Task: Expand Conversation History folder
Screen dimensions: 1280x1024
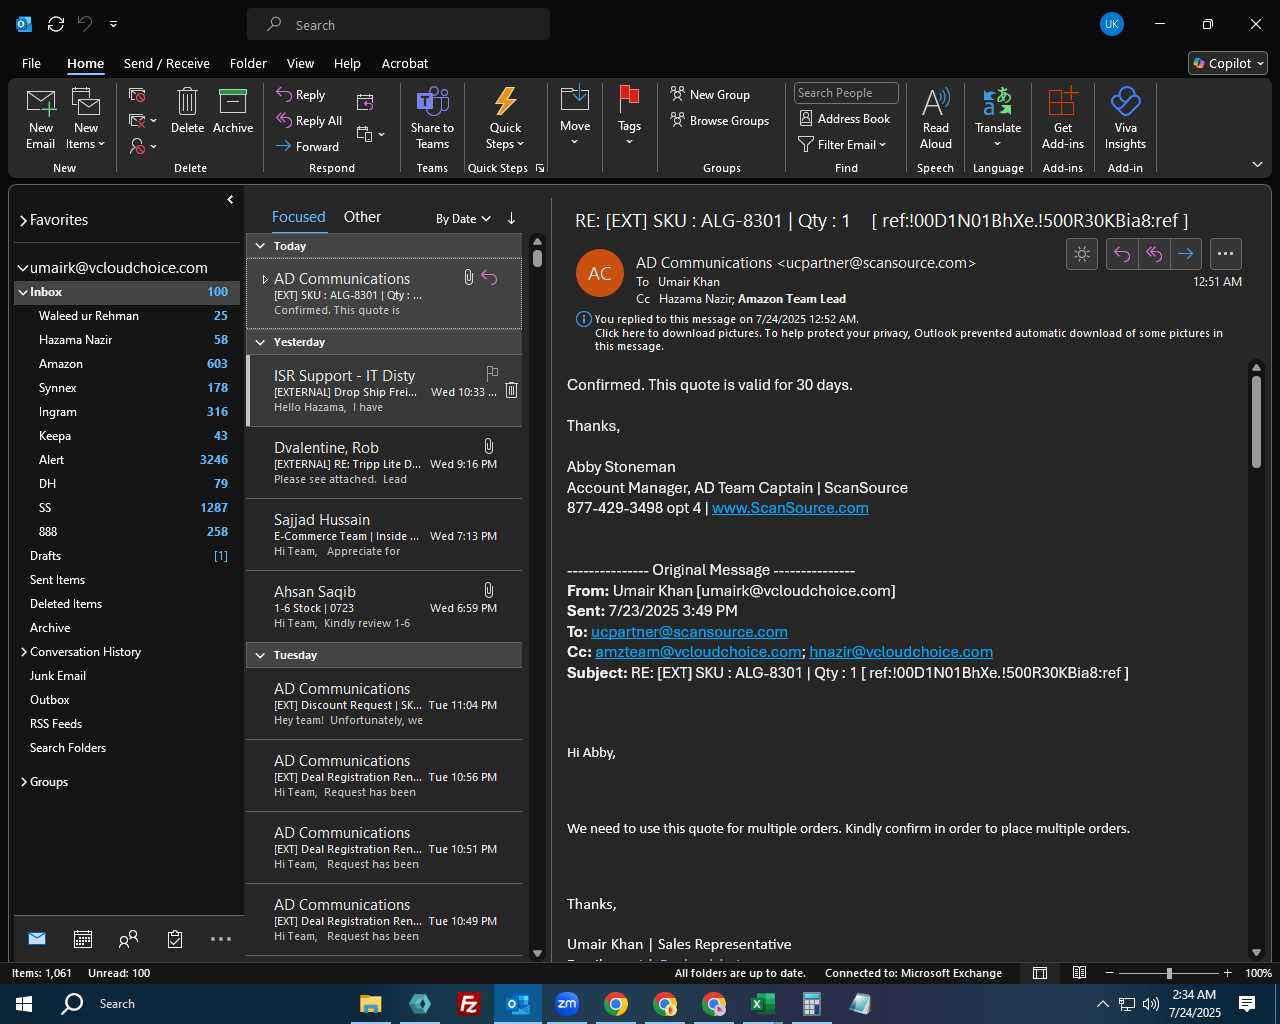Action: coord(24,652)
